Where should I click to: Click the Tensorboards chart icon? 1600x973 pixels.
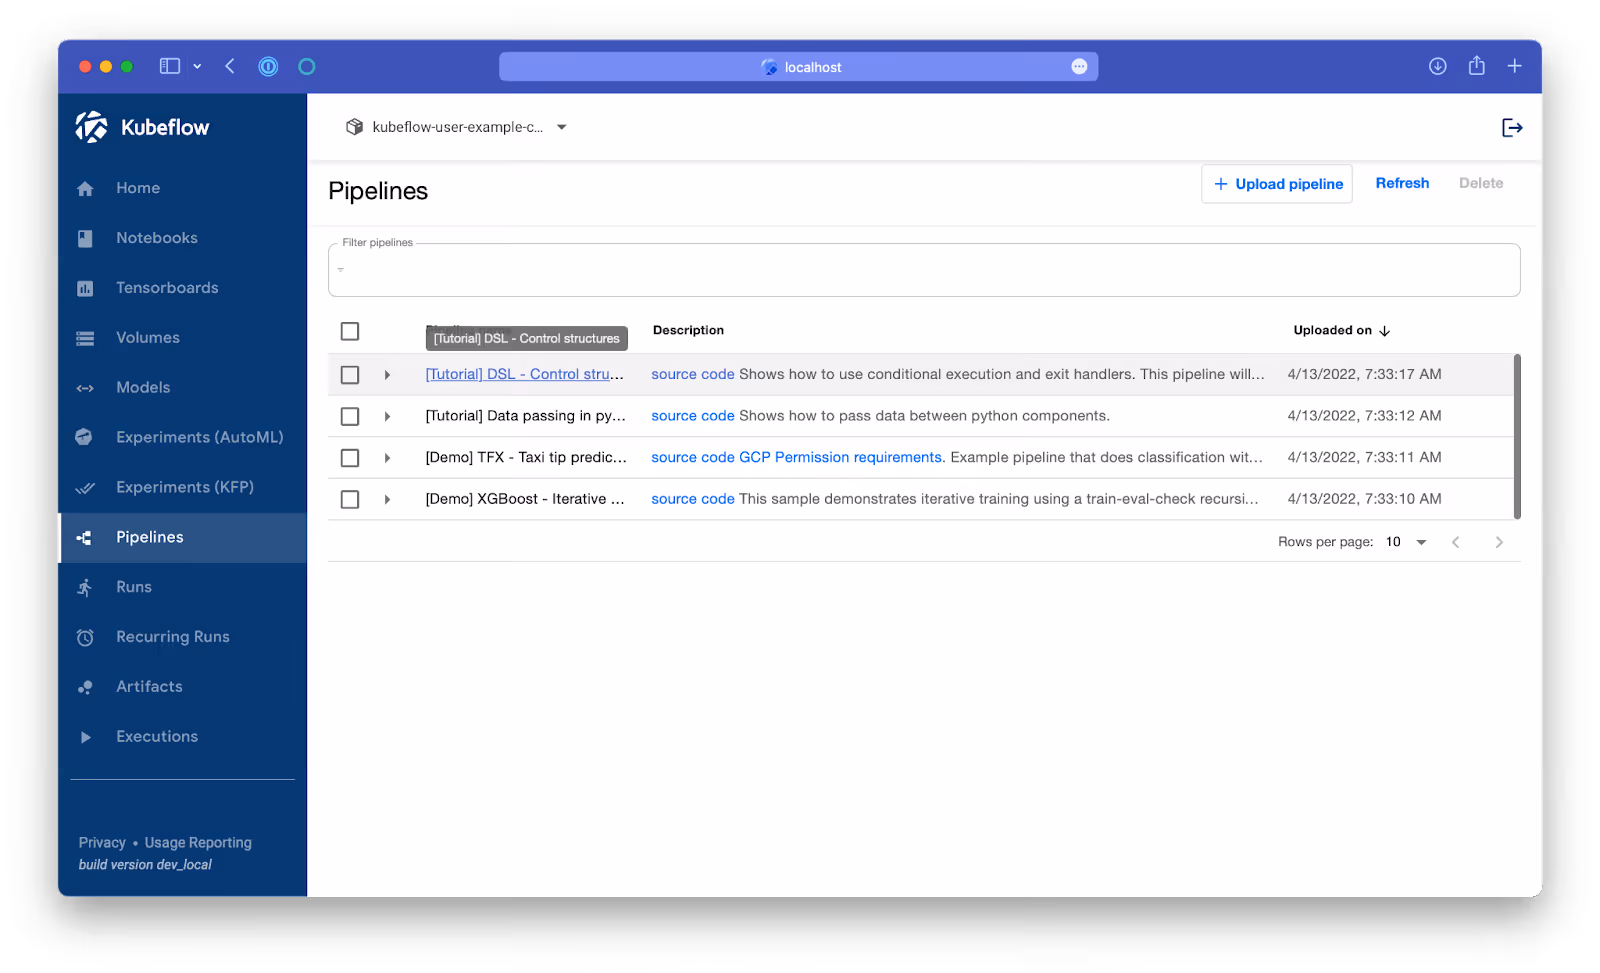click(85, 289)
